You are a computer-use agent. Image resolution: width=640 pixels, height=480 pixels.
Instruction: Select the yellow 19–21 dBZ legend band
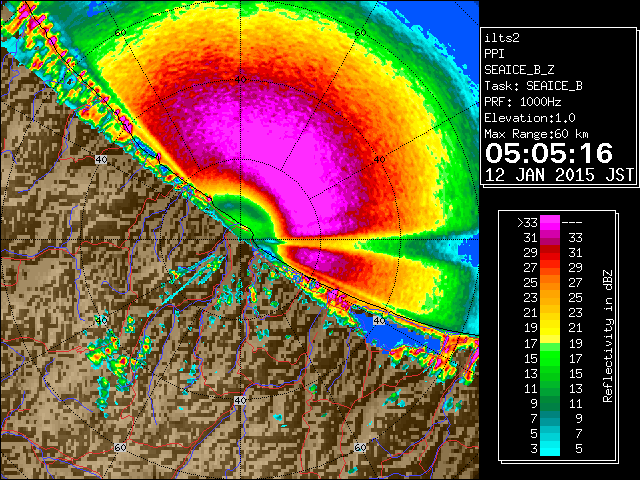(550, 328)
